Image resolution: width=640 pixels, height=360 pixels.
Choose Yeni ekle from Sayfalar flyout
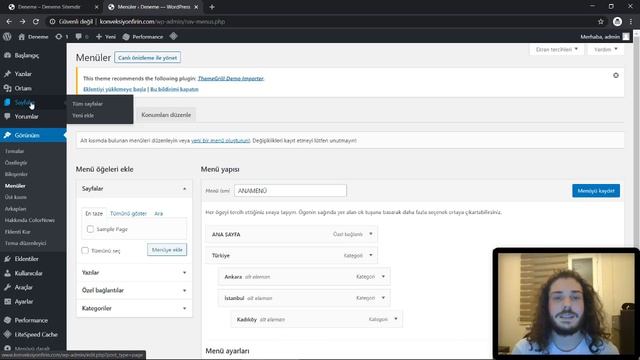coord(83,116)
